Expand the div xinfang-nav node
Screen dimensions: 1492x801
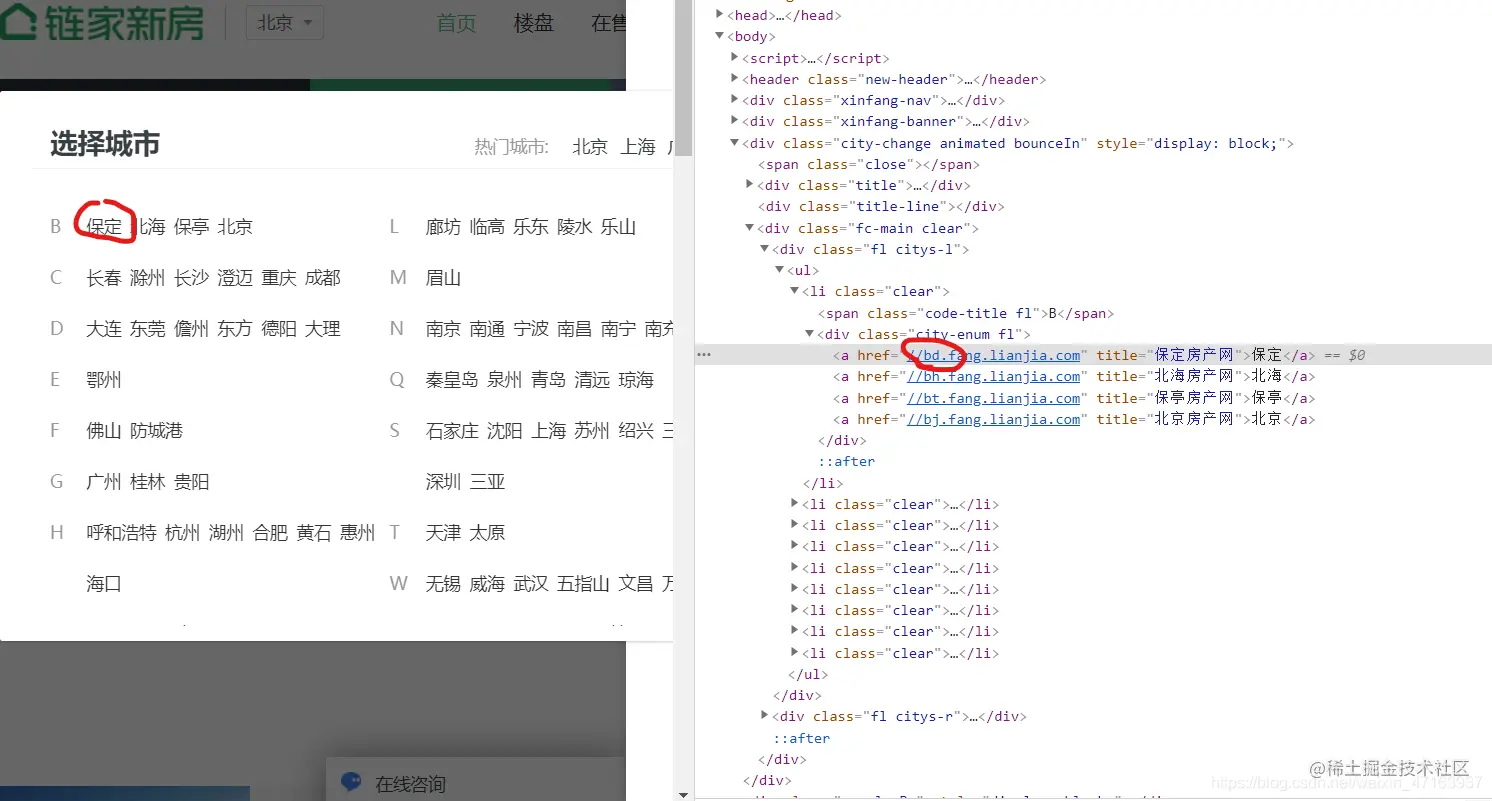pyautogui.click(x=735, y=100)
